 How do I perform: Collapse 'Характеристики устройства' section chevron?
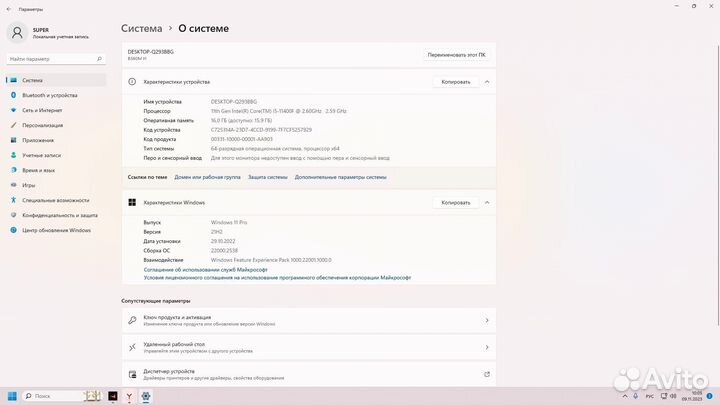click(487, 82)
